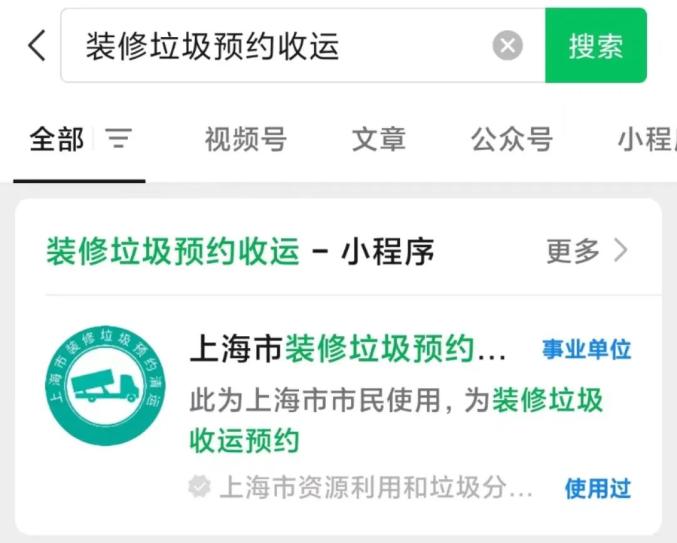Viewport: 677px width, 543px height.
Task: Open the publisher name 上海市资源利用和垃圾分…
Action: click(376, 487)
